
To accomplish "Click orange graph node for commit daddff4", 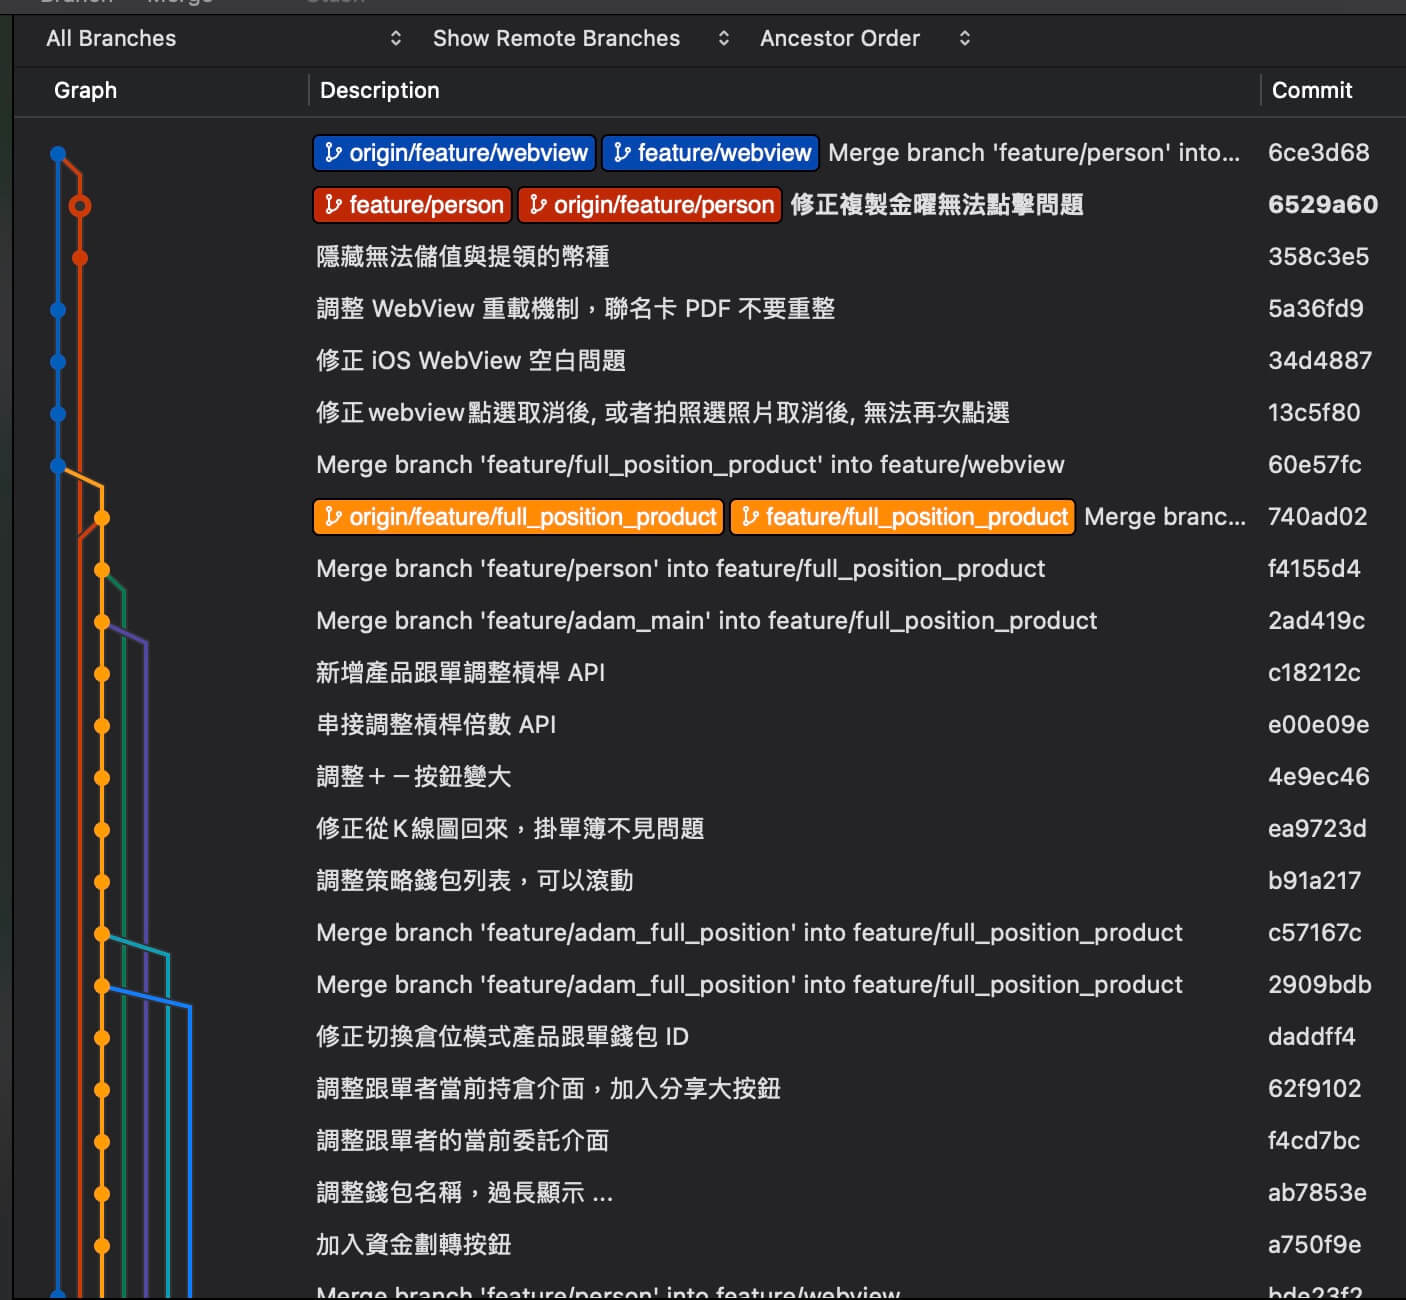I will pos(102,1038).
